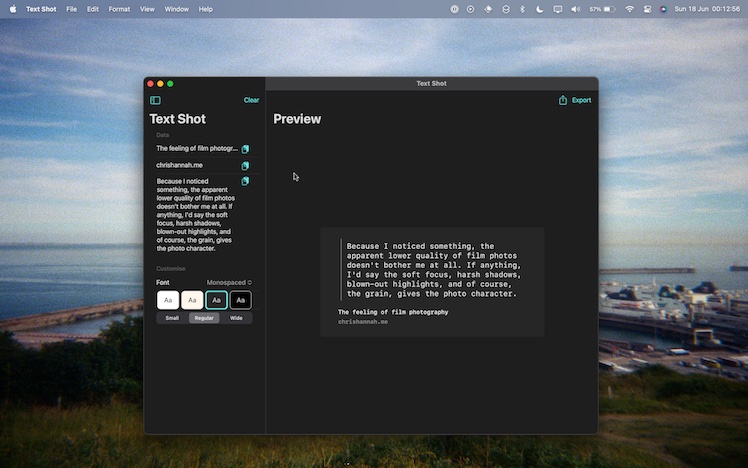Select the Regular width option
Screen dimensions: 748x468
(x=204, y=318)
